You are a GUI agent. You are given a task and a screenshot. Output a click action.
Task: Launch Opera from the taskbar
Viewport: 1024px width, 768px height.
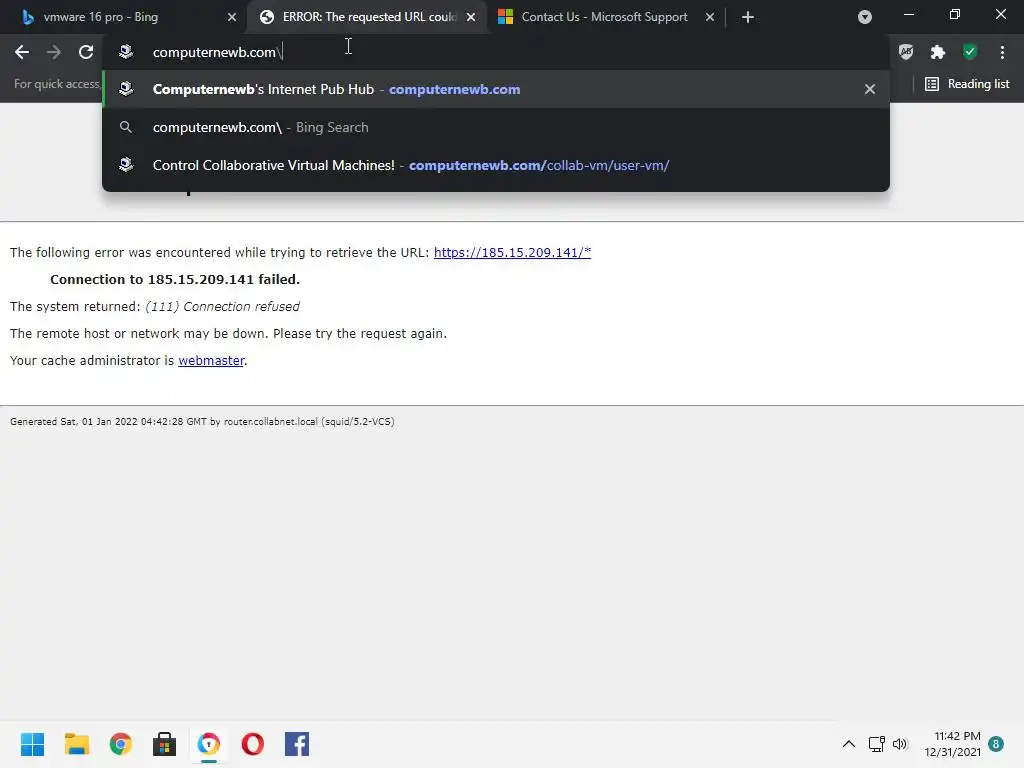(253, 744)
